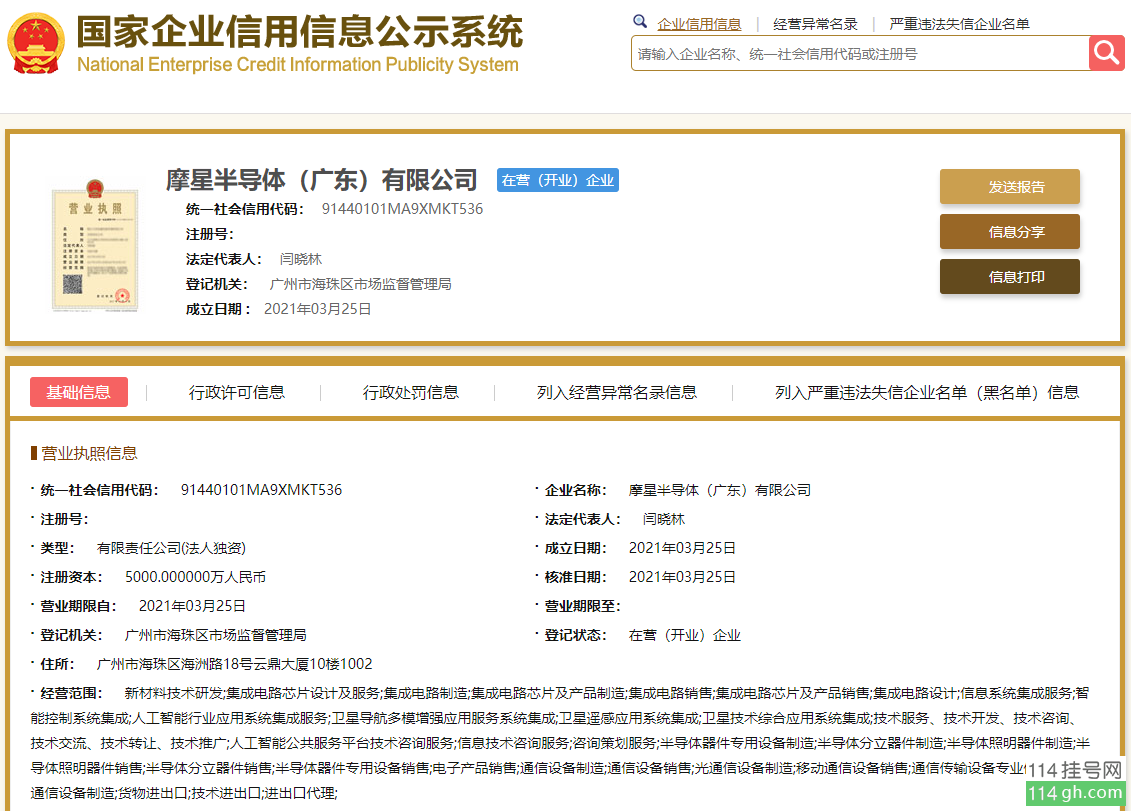Screen dimensions: 1131x811
Task: Select the 经营异常名录 search category
Action: (x=815, y=24)
